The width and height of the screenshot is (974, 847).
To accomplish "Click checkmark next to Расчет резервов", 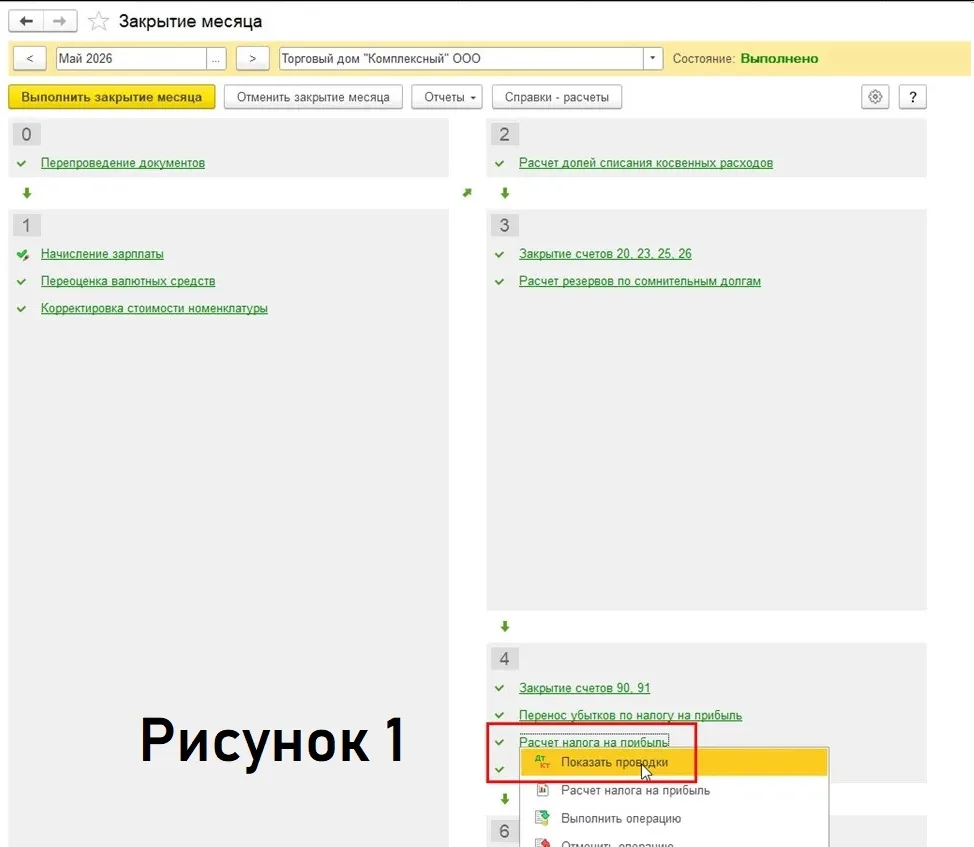I will click(499, 281).
